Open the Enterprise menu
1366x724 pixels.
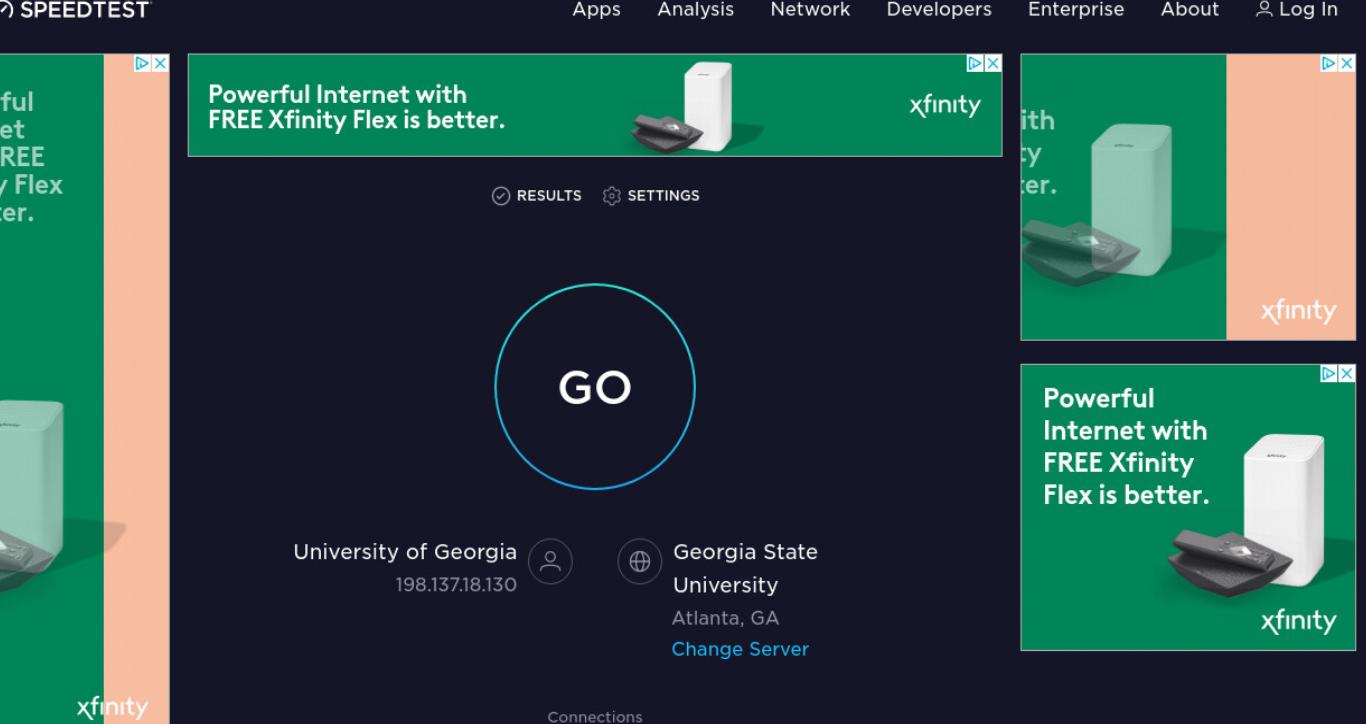[x=1076, y=10]
